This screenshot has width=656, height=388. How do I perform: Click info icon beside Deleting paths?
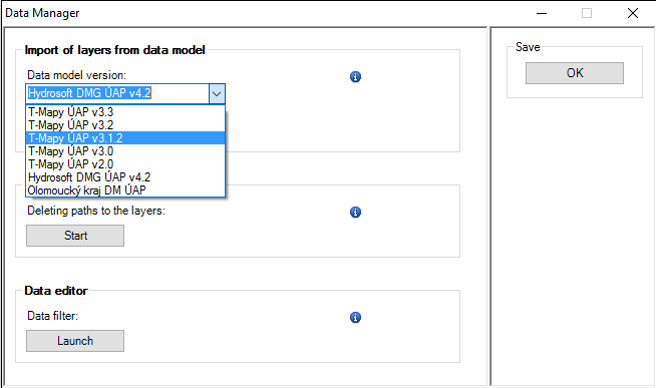click(x=355, y=212)
